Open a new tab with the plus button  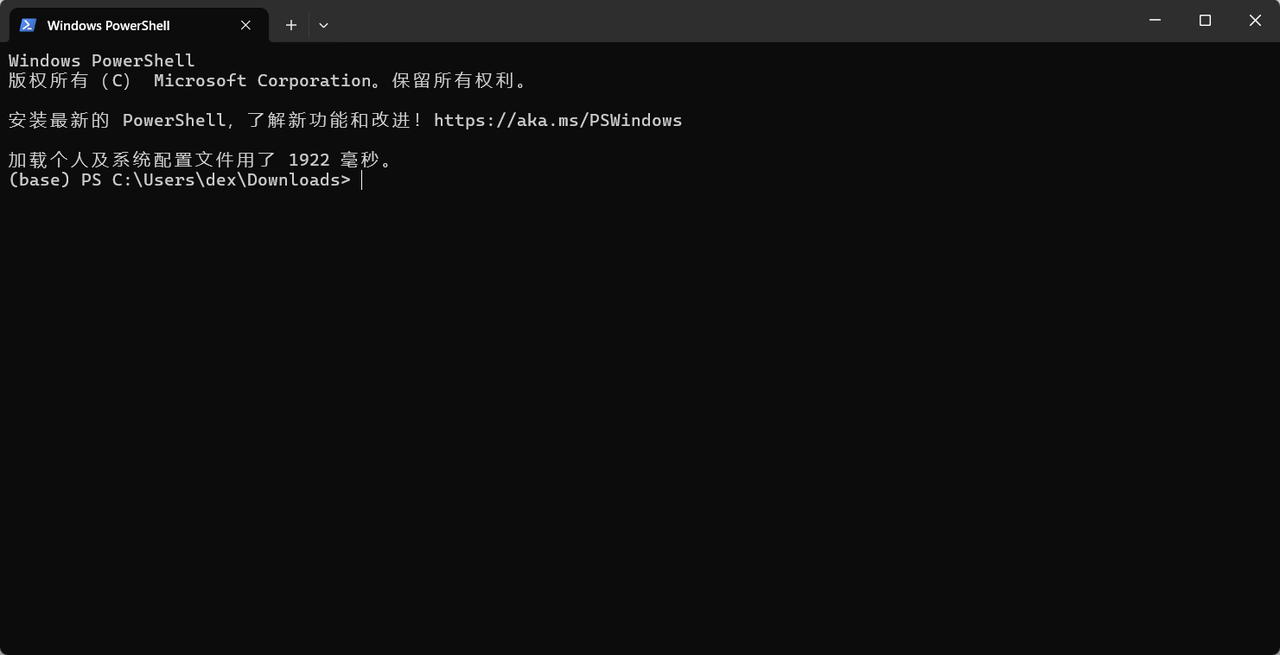click(x=291, y=25)
